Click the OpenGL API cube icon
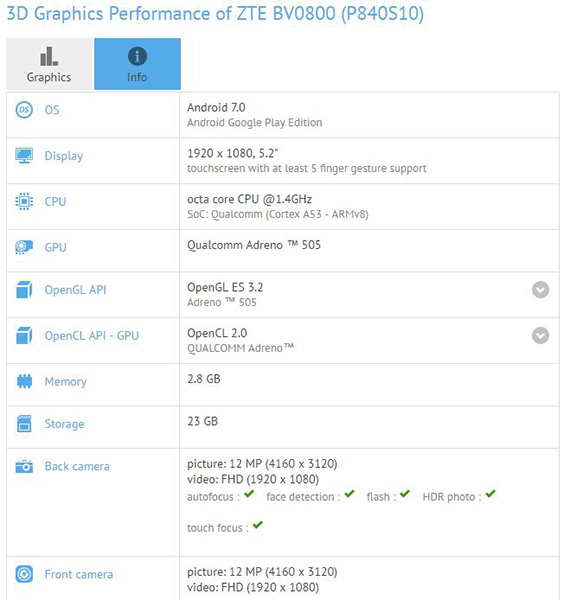This screenshot has width=564, height=600. 24,290
